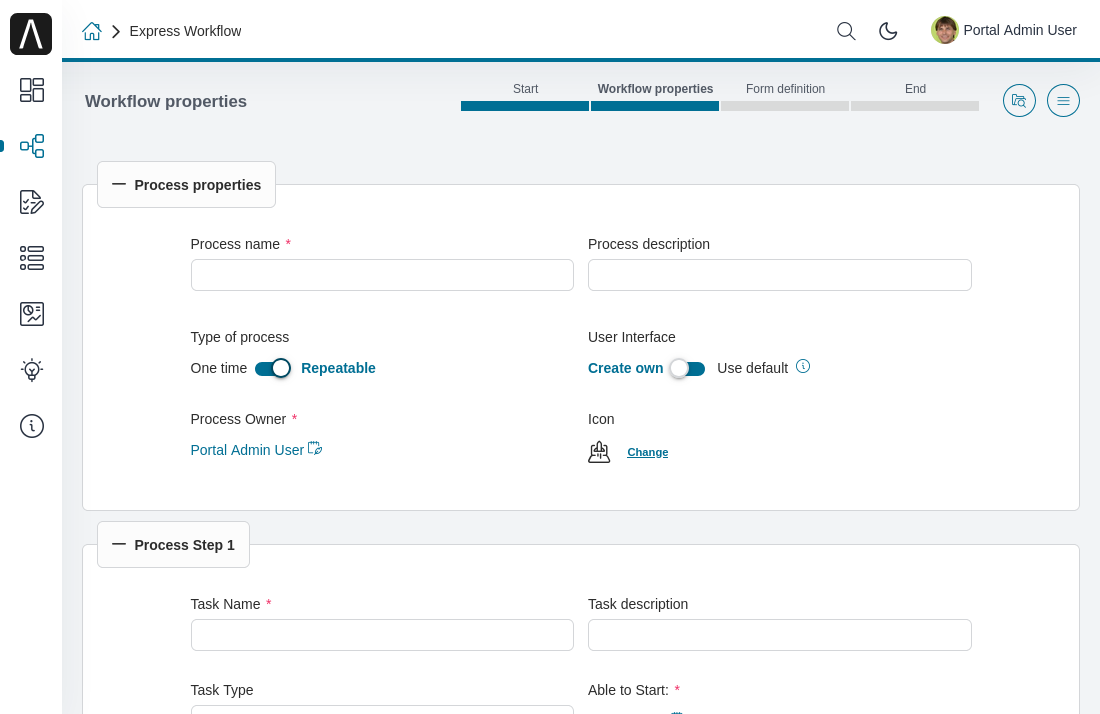Toggle the Repeatable process switch
This screenshot has width=1100, height=714.
tap(272, 368)
